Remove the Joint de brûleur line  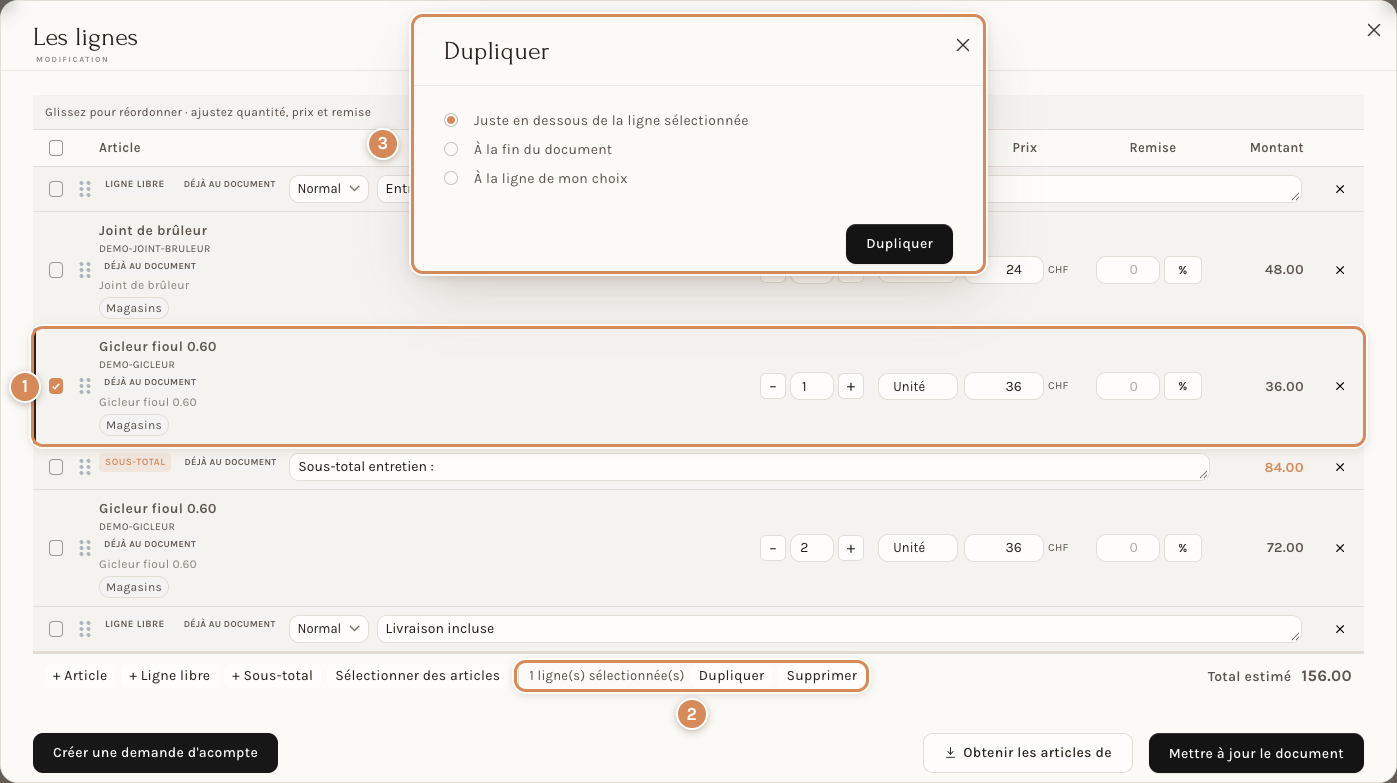tap(1340, 270)
